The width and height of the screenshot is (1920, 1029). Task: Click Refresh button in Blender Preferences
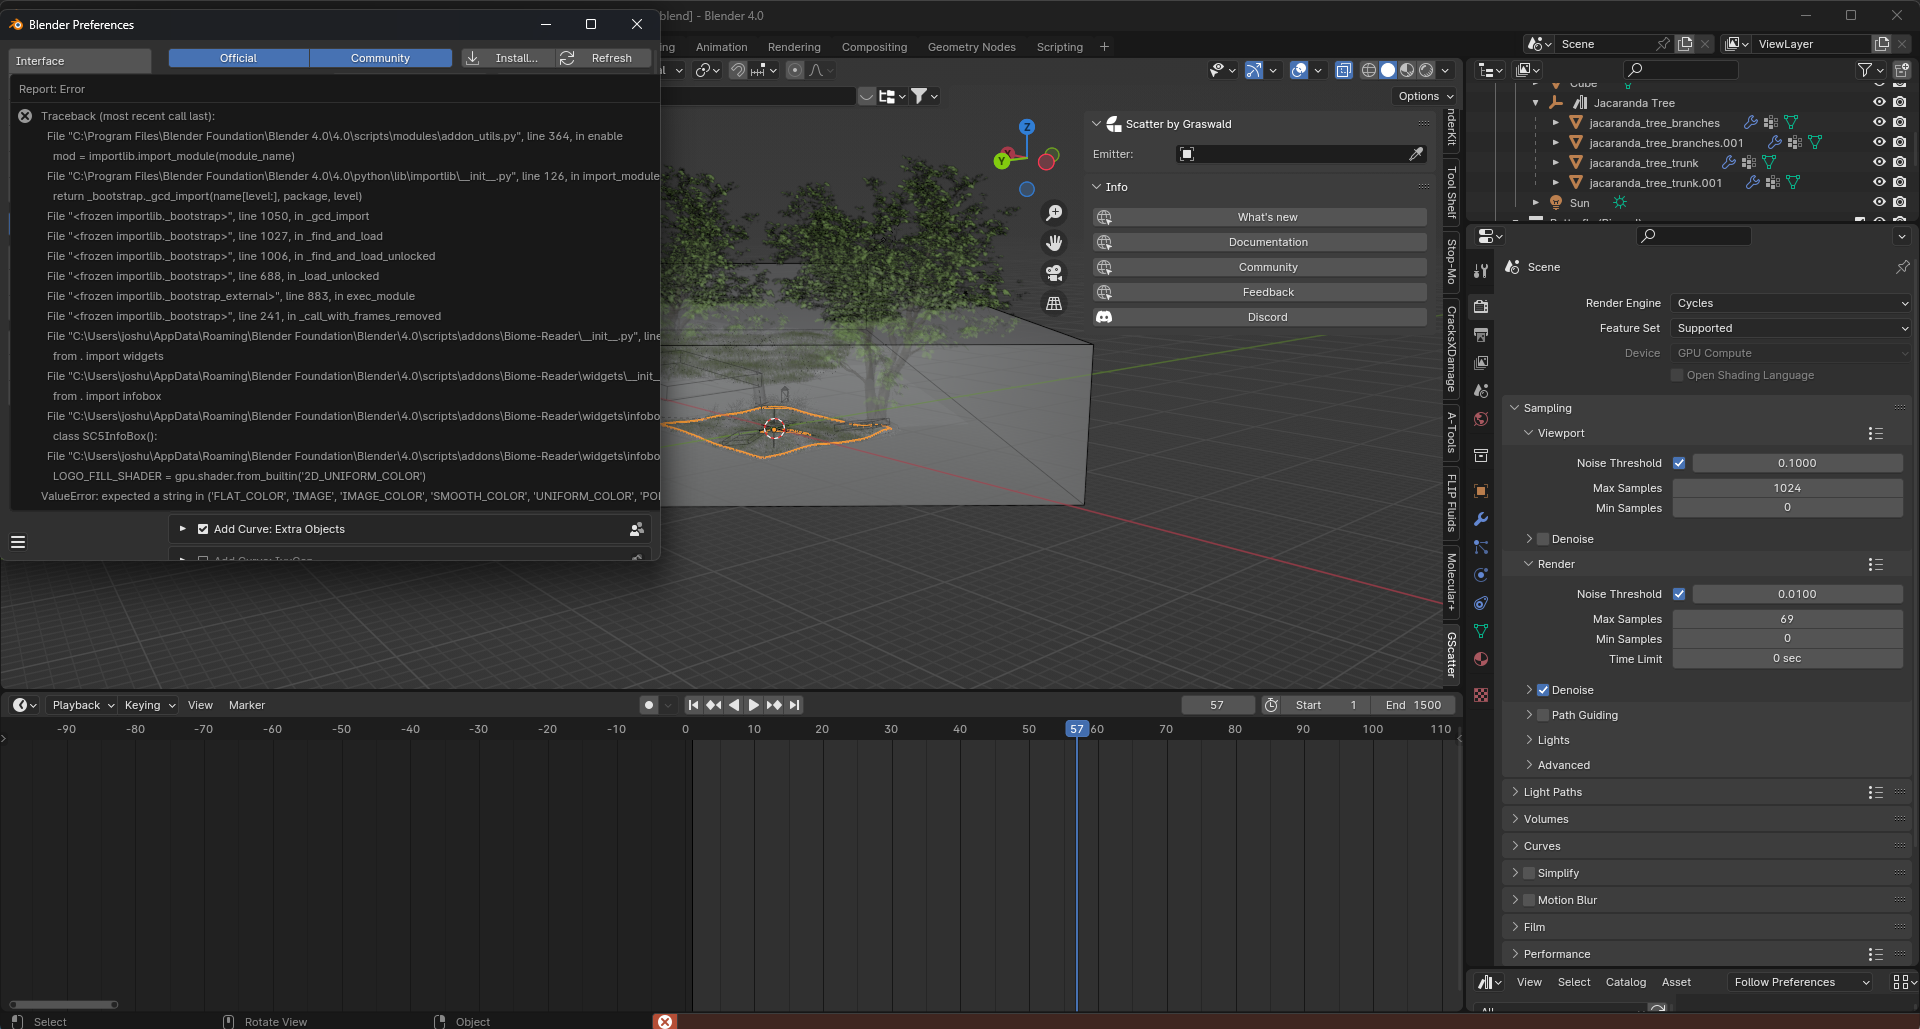[602, 58]
